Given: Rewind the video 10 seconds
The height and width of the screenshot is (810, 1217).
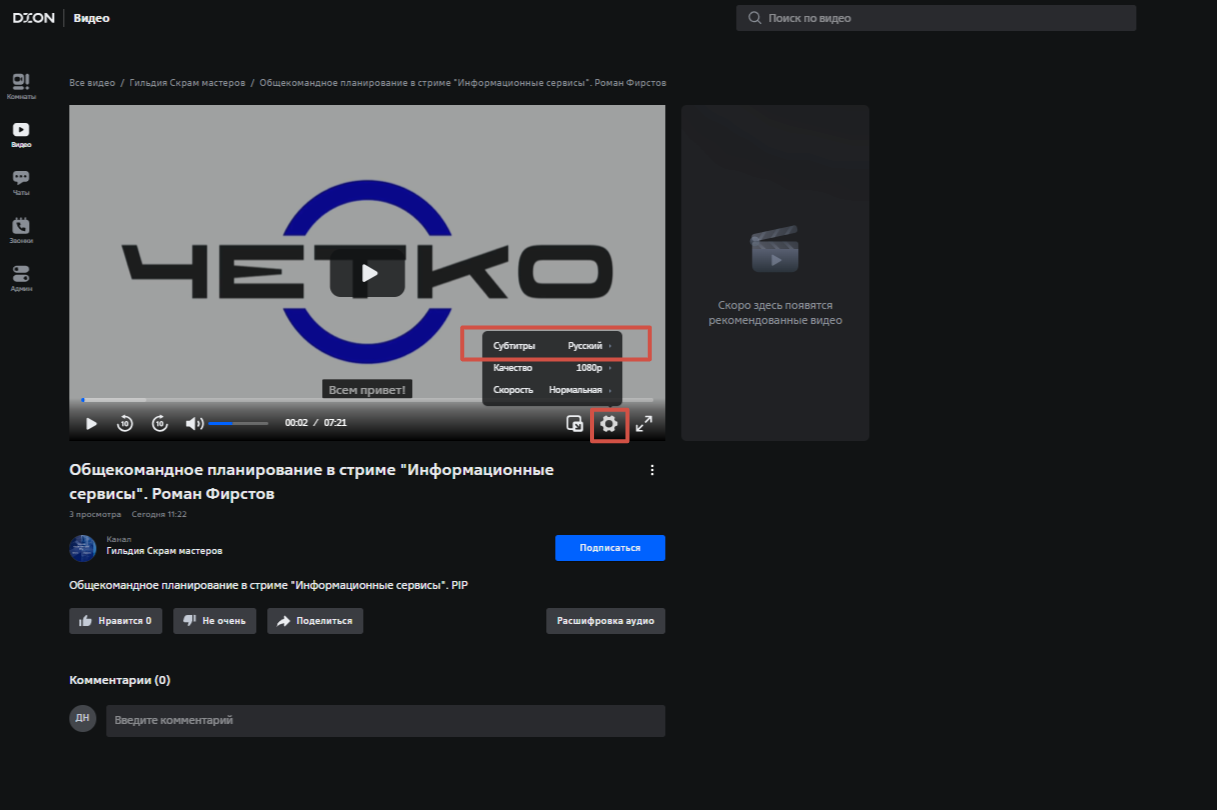Looking at the screenshot, I should pos(124,424).
